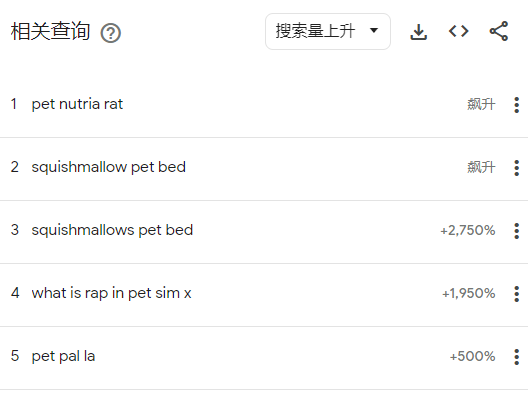
Task: Click the +500% growth value
Action: 472,357
